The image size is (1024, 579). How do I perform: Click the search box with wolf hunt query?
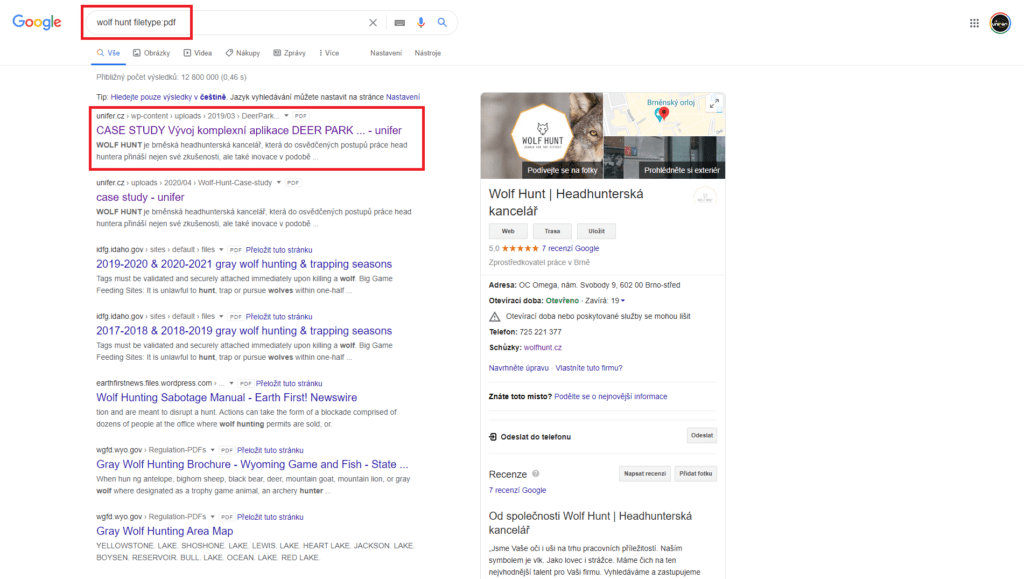click(230, 22)
